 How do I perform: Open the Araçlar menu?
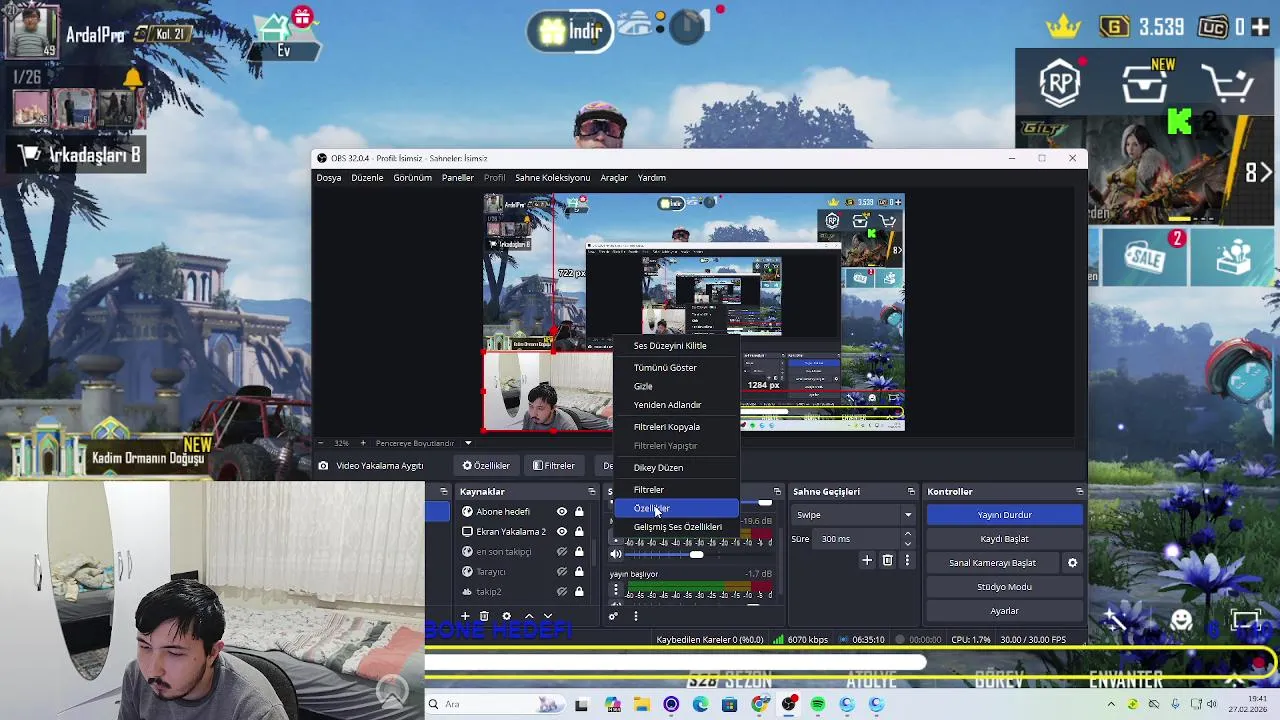(x=614, y=178)
